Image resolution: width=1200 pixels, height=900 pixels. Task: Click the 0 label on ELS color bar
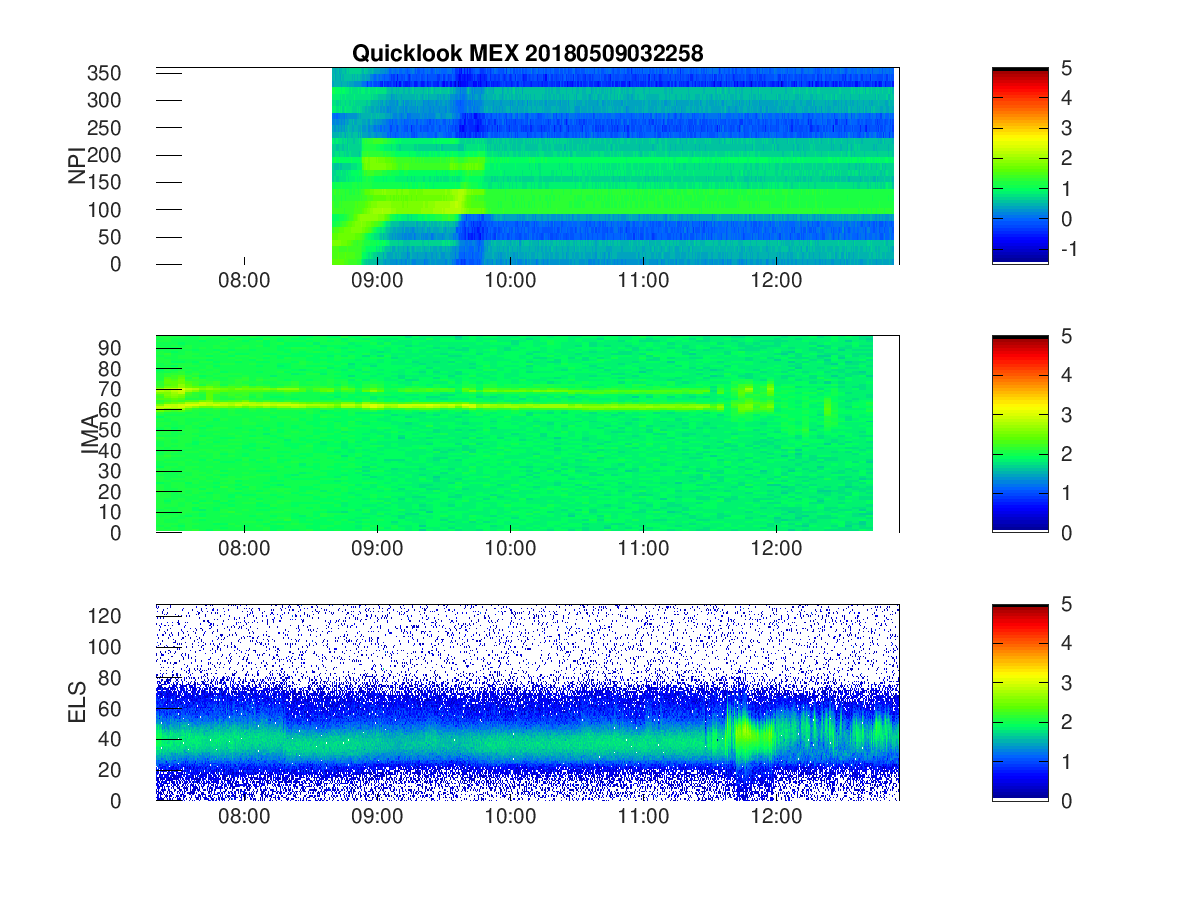click(1066, 800)
